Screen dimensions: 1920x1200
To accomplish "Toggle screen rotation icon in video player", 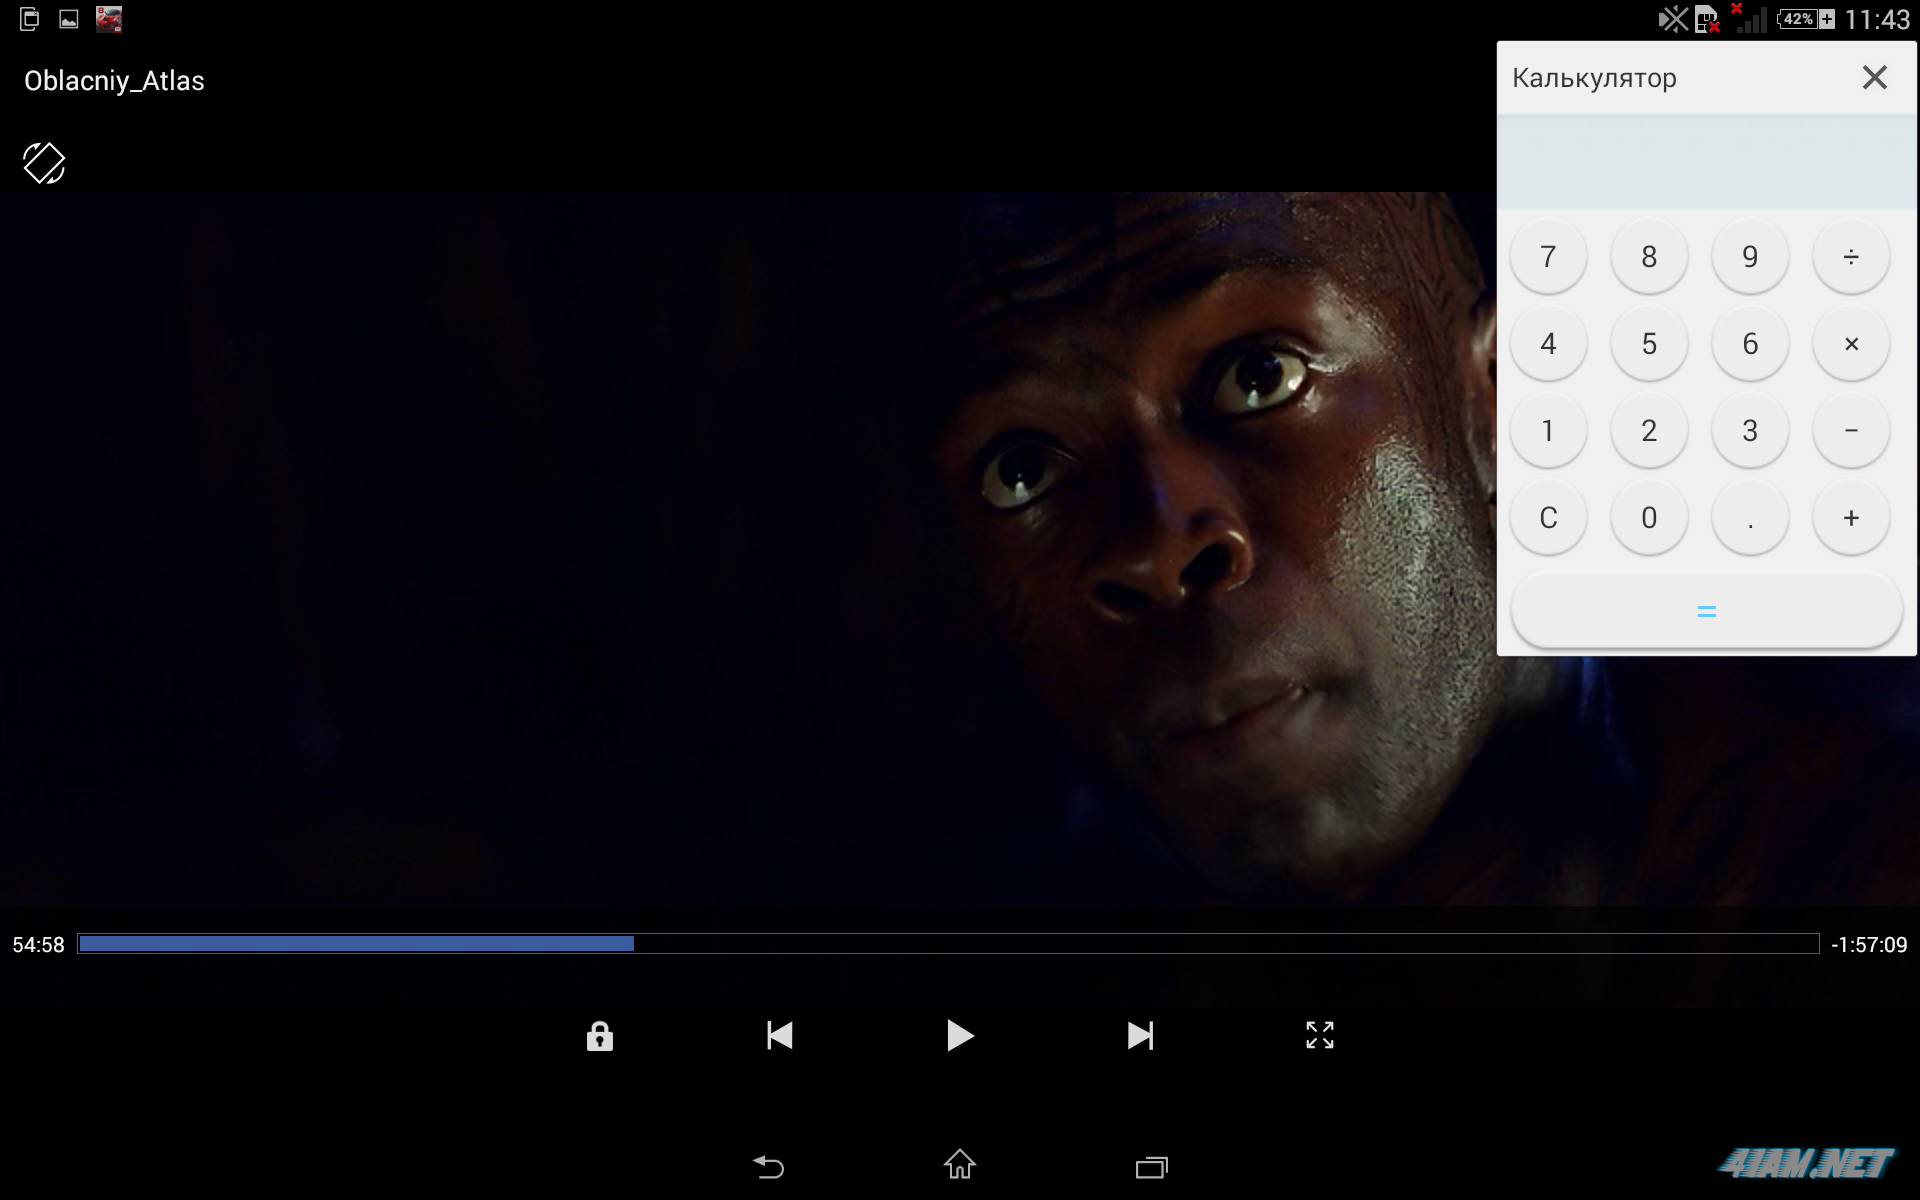I will [x=44, y=163].
